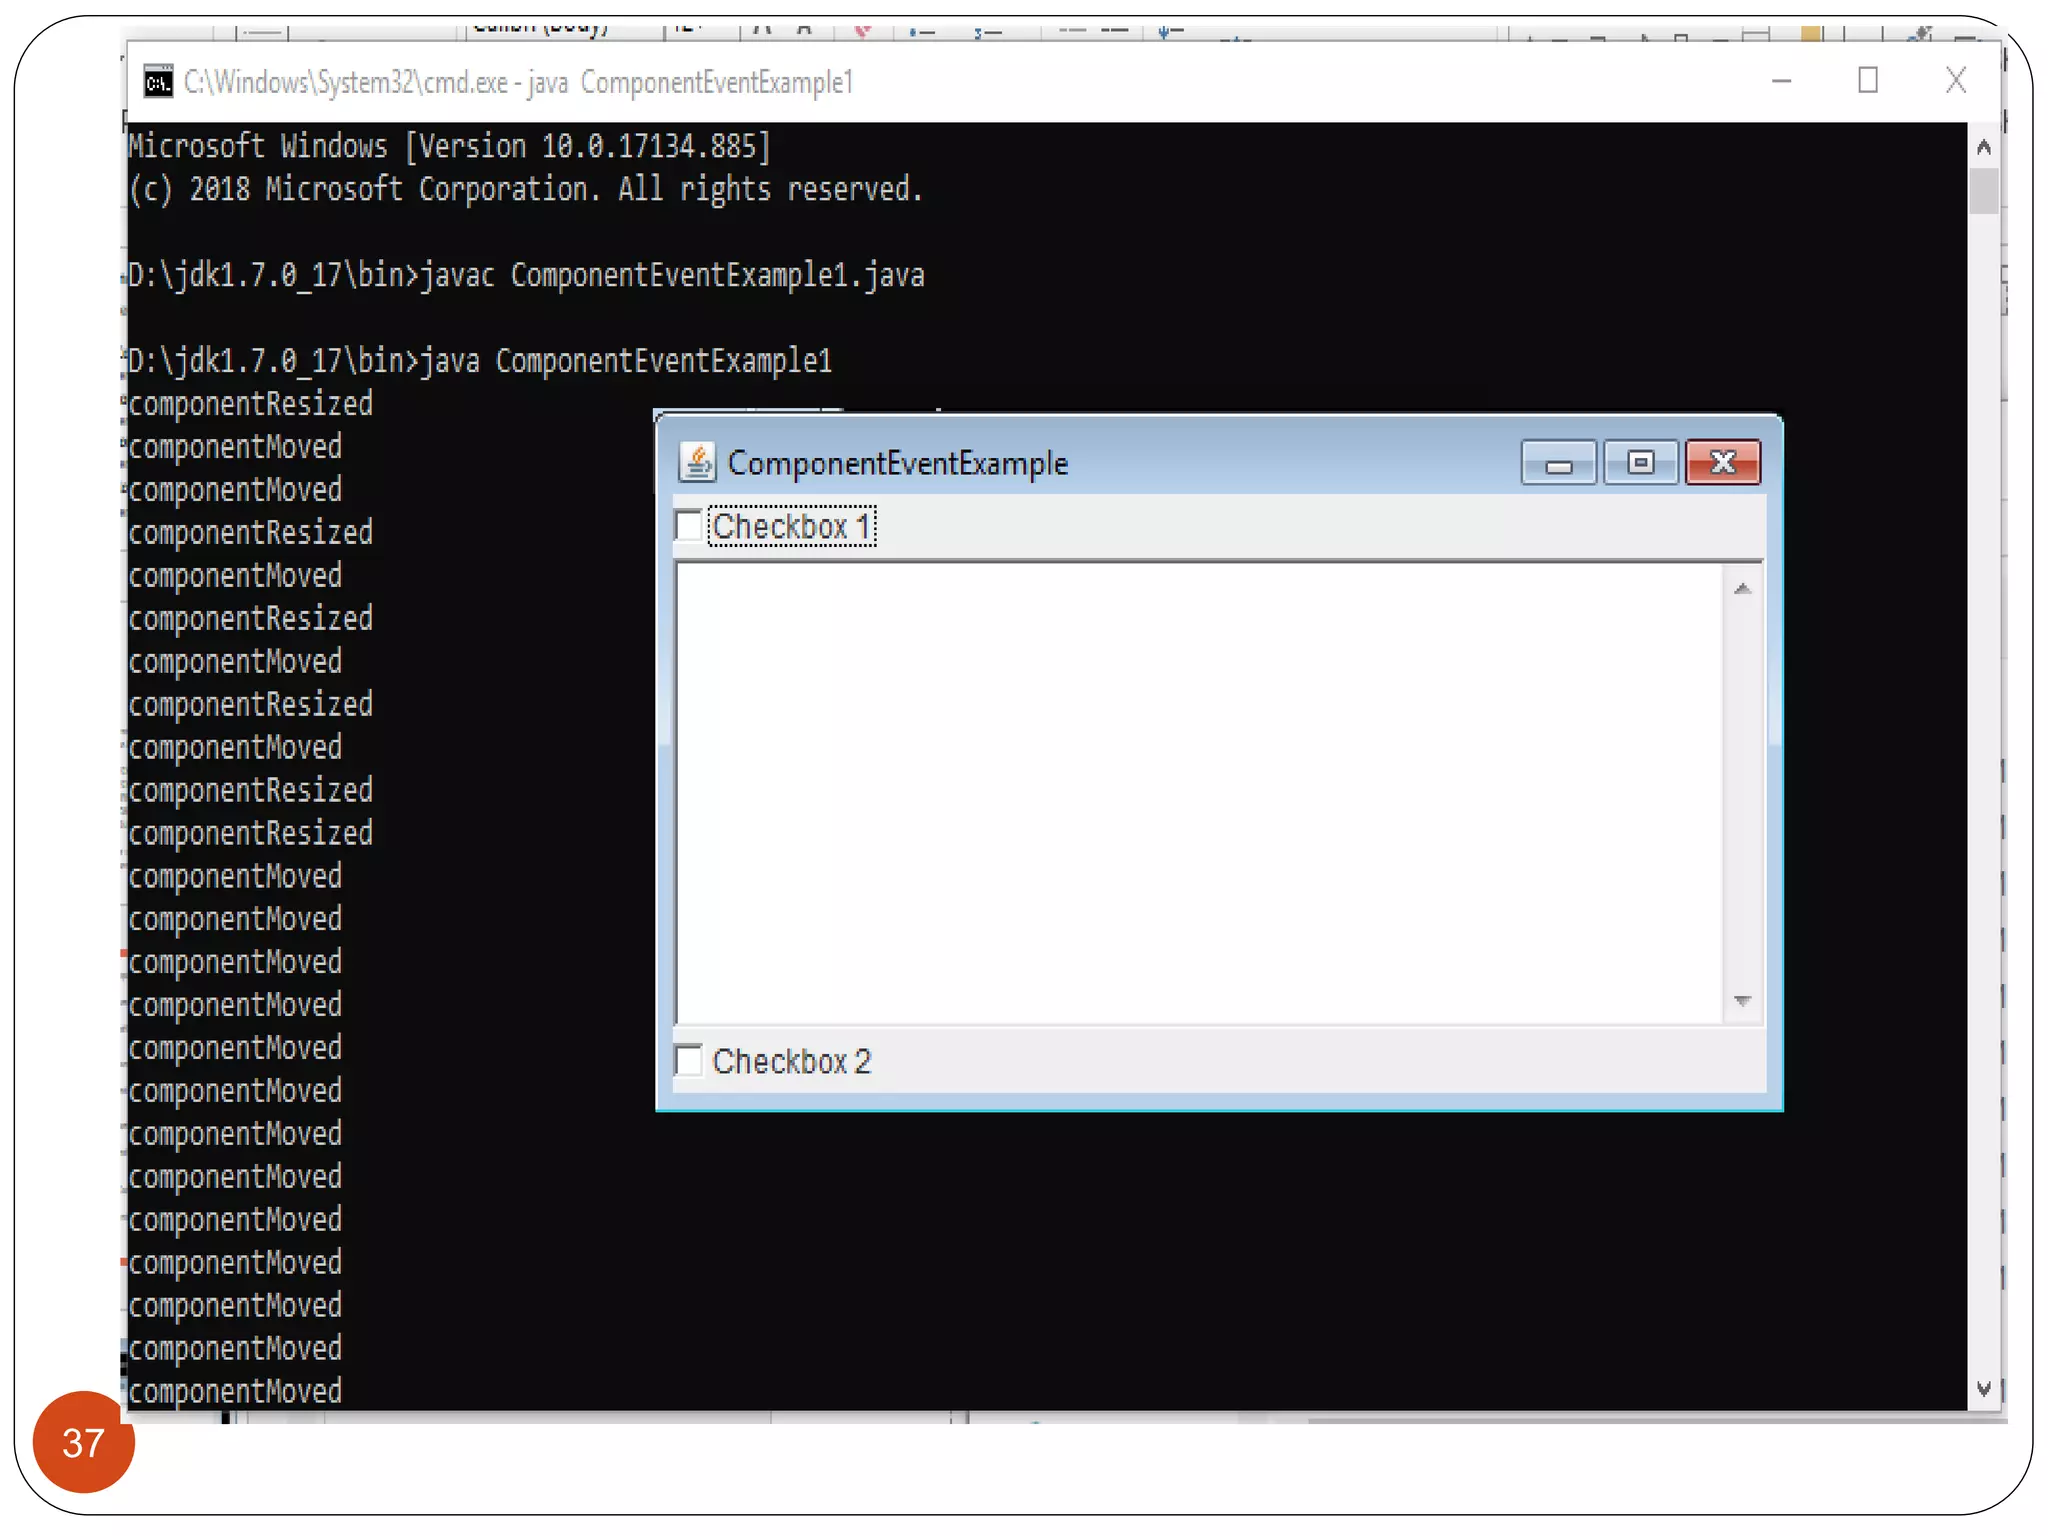The height and width of the screenshot is (1536, 2048).
Task: Minimize the Command Prompt window
Action: pyautogui.click(x=1781, y=81)
